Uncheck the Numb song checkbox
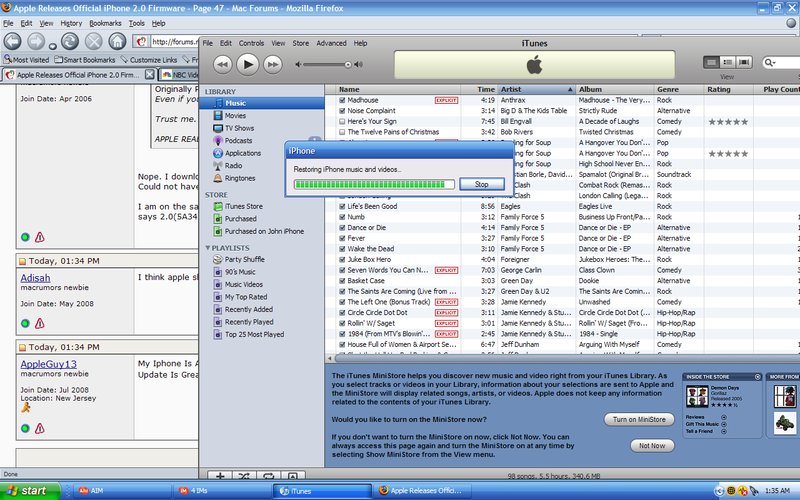The width and height of the screenshot is (800, 500). pyautogui.click(x=342, y=217)
